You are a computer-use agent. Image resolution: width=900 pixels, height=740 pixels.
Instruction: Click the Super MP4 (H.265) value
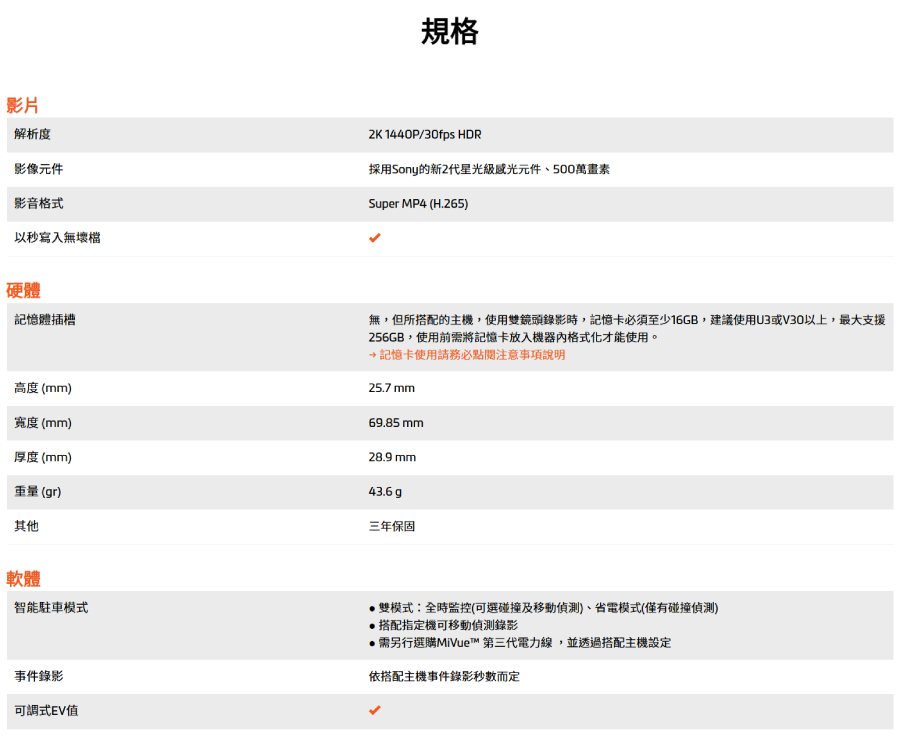coord(418,204)
